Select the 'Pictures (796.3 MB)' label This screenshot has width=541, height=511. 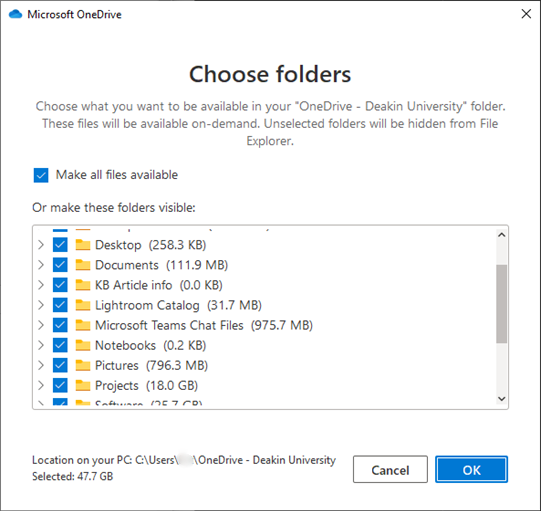tap(151, 365)
